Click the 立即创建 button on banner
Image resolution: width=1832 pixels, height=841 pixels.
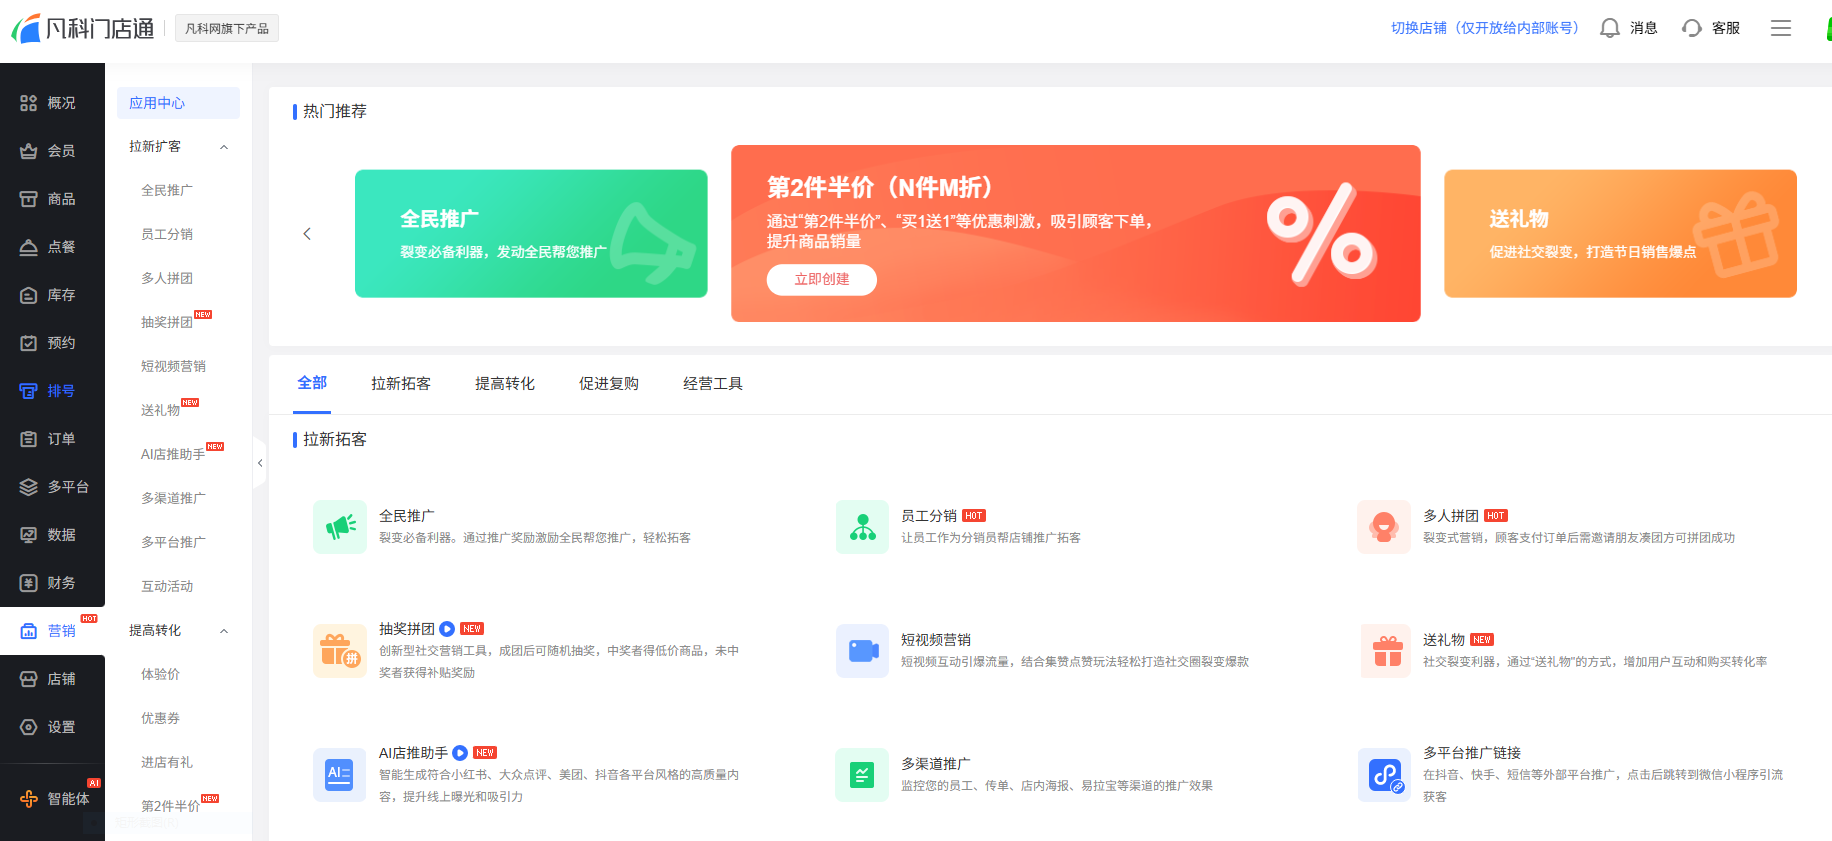(x=822, y=280)
